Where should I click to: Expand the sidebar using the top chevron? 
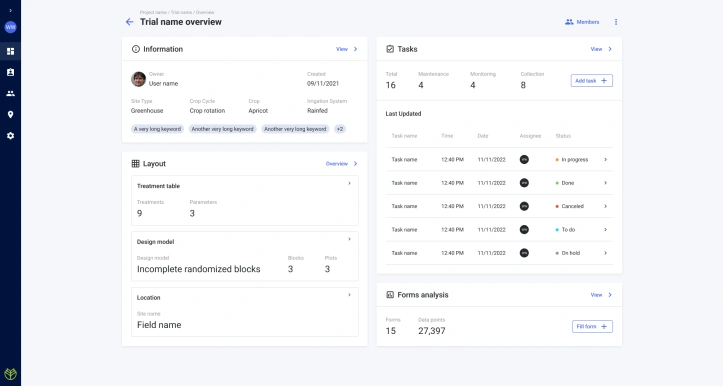[10, 10]
